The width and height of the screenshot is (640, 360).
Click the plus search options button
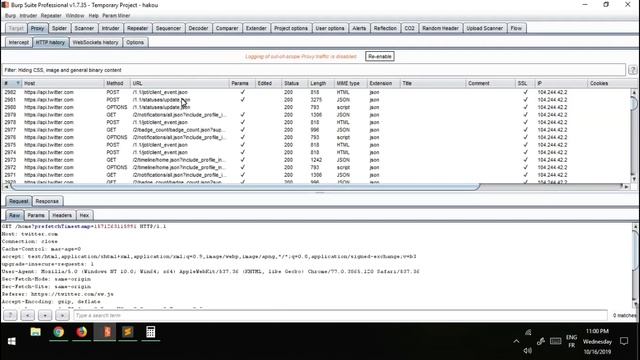(45, 315)
